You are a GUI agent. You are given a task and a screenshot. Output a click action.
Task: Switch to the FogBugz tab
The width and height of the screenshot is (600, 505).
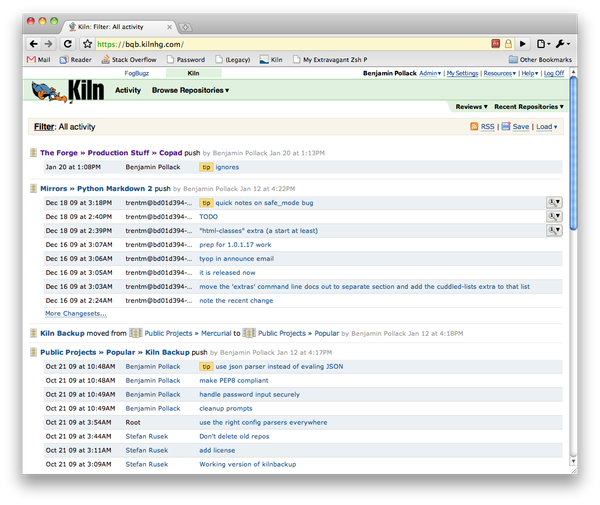tap(137, 73)
